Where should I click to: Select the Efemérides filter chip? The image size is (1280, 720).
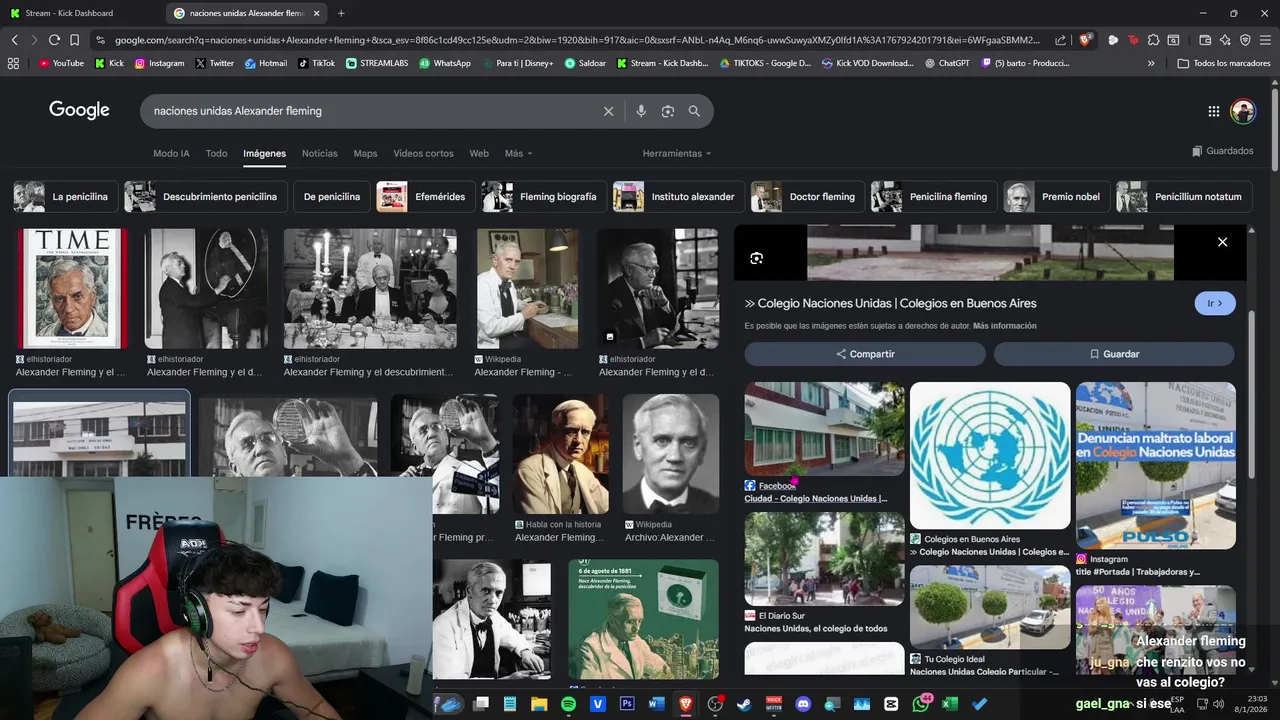(424, 197)
